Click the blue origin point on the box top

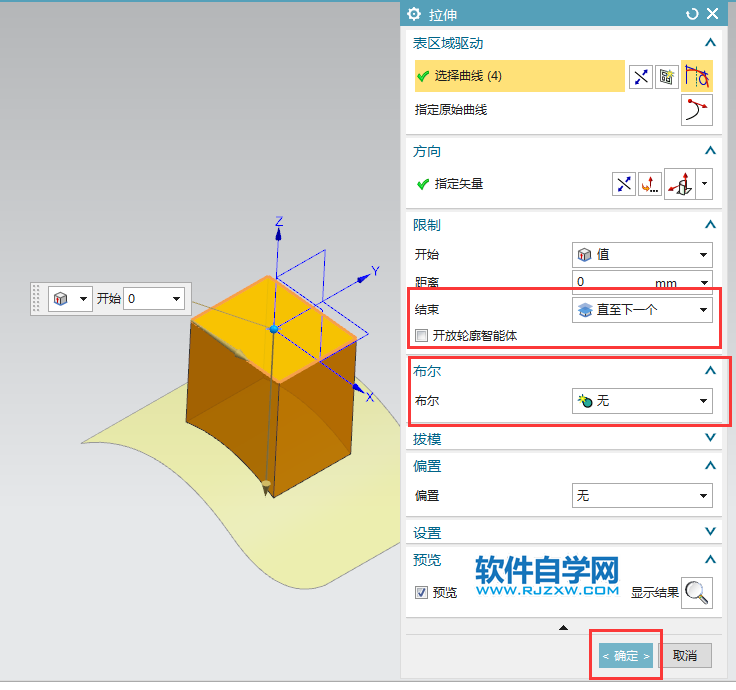pos(274,329)
